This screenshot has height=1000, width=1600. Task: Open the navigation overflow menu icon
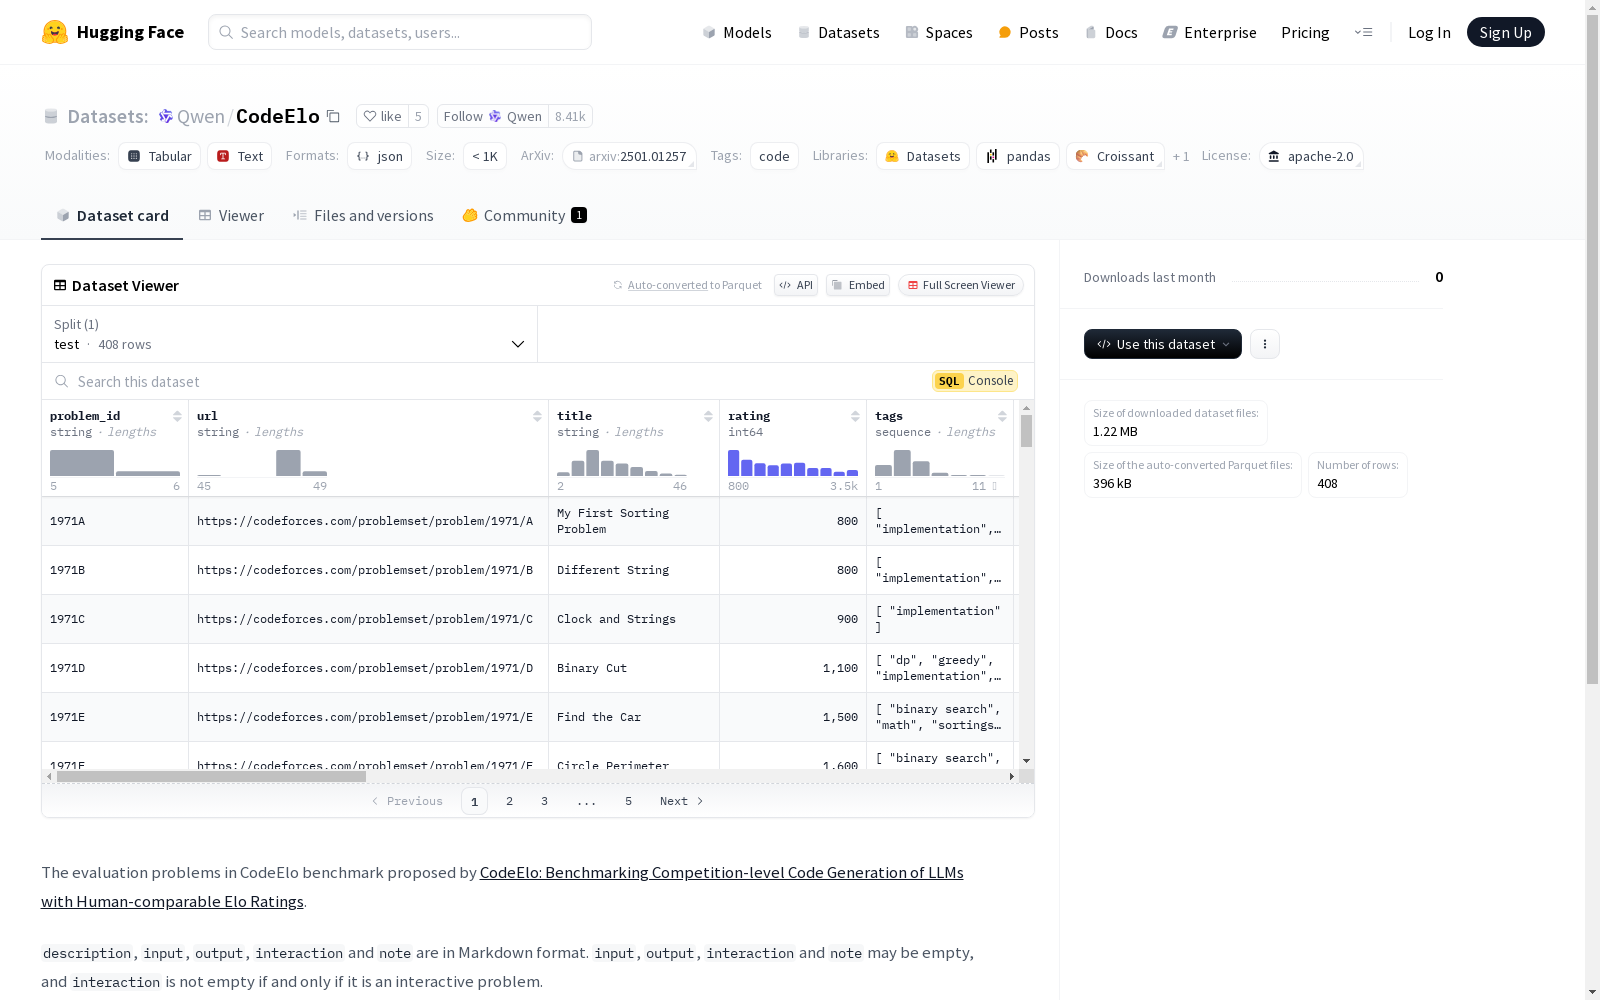1363,32
